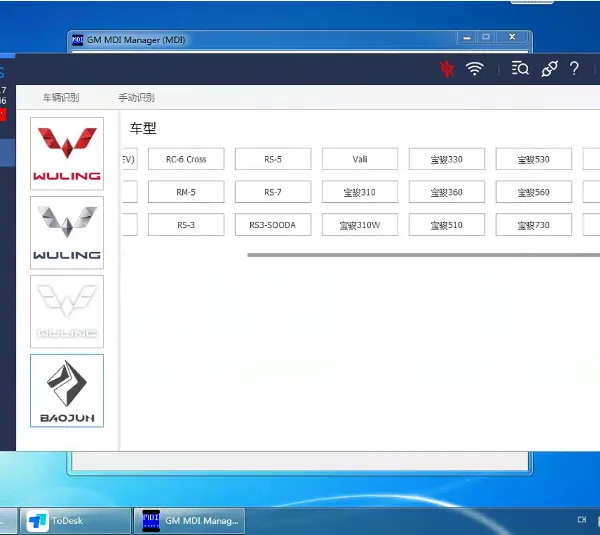This screenshot has height=535, width=600.
Task: Choose the RM-5 model
Action: click(x=186, y=192)
